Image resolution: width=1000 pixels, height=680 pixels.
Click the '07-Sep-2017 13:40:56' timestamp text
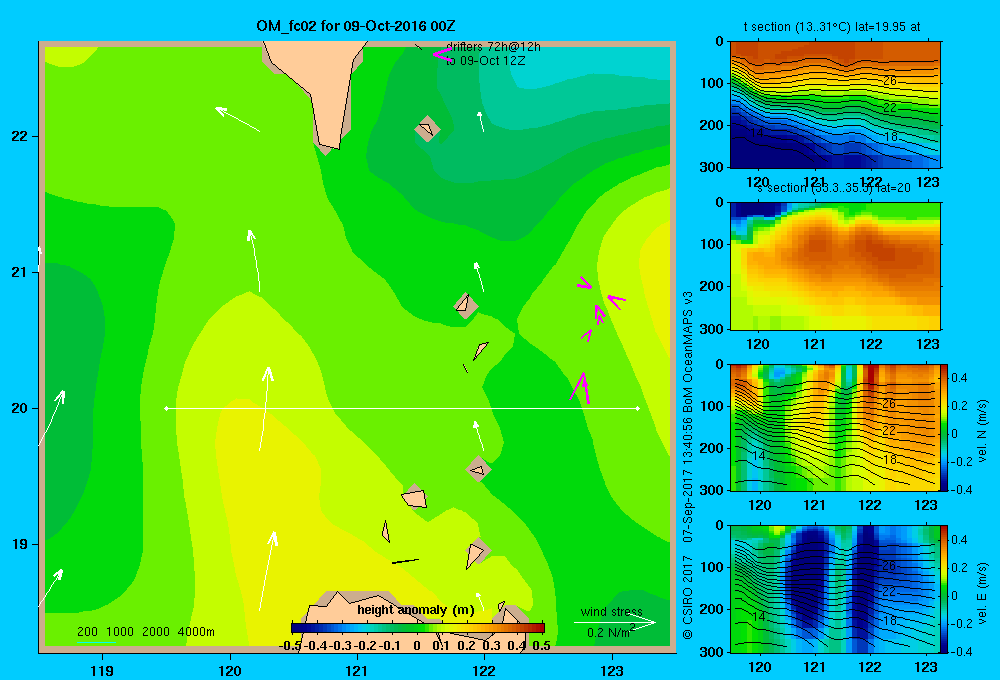[x=688, y=478]
